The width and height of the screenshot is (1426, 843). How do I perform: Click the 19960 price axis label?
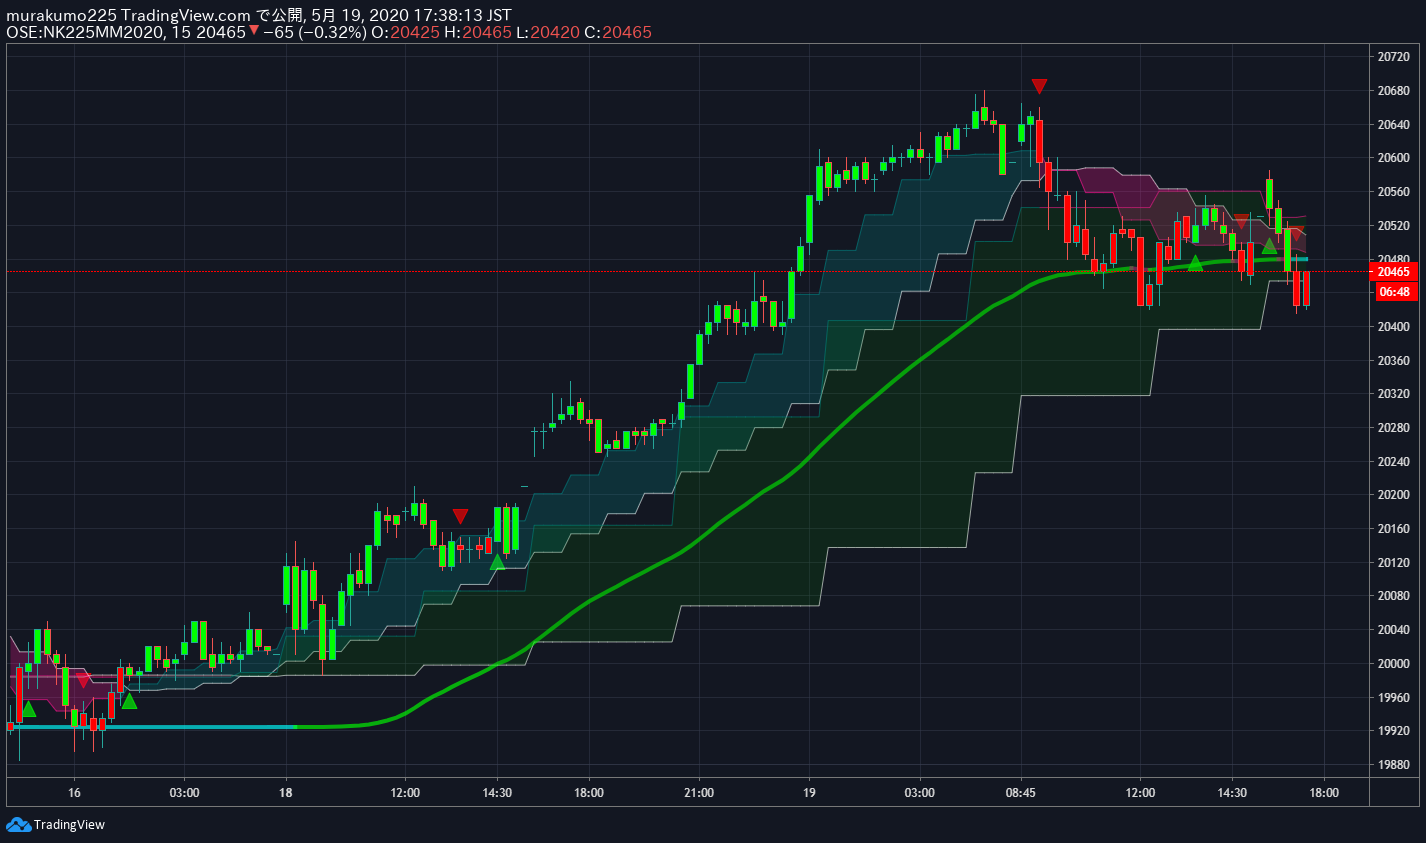pyautogui.click(x=1394, y=698)
